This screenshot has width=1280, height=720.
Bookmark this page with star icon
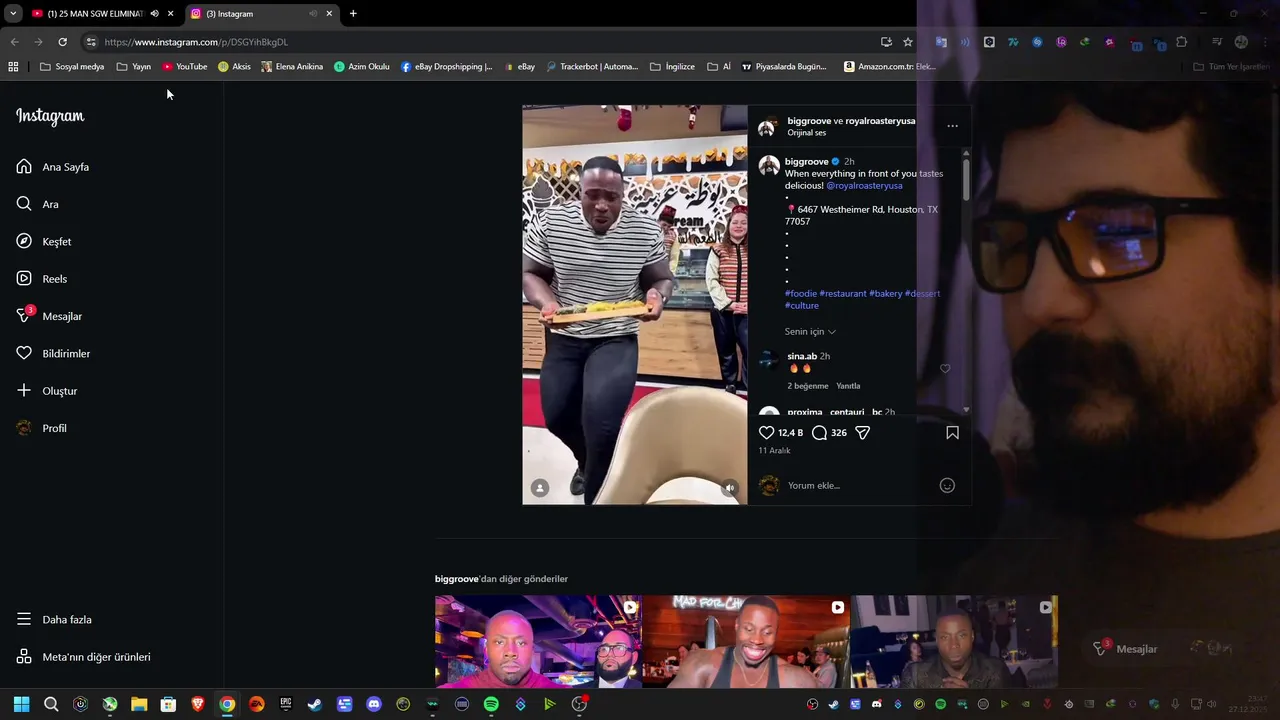tap(908, 42)
